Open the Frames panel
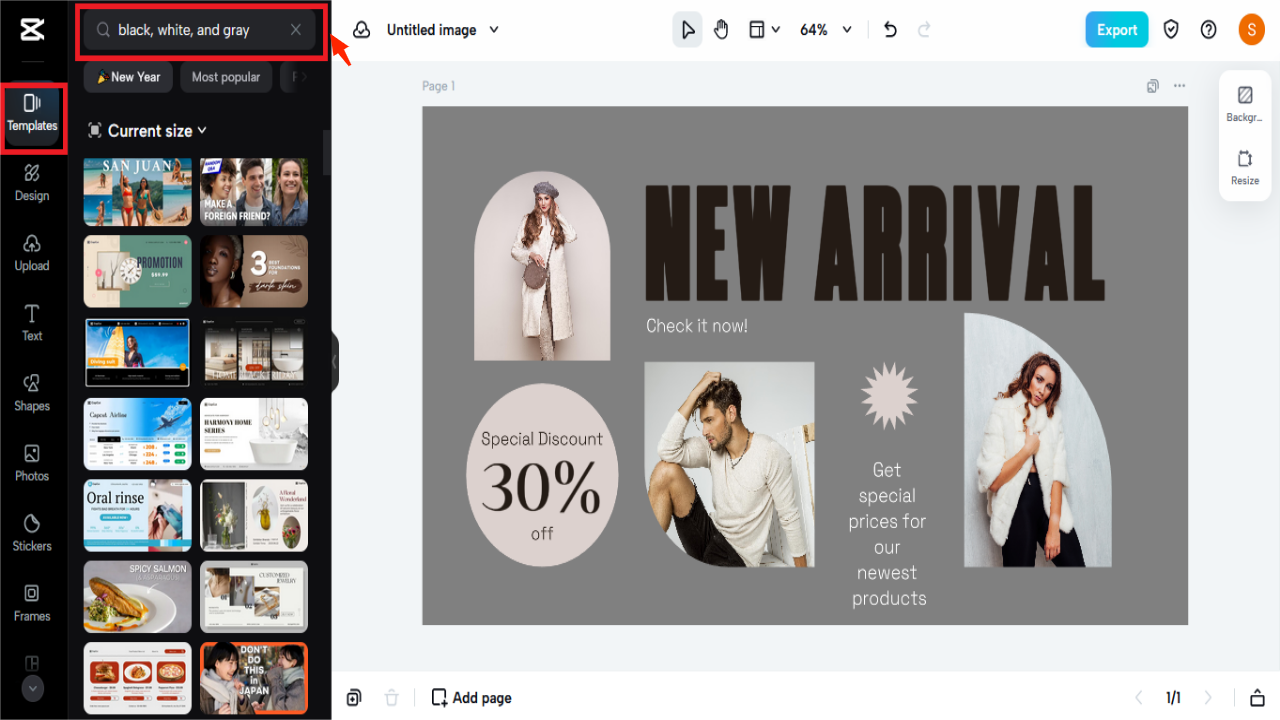The width and height of the screenshot is (1280, 720). click(x=32, y=602)
